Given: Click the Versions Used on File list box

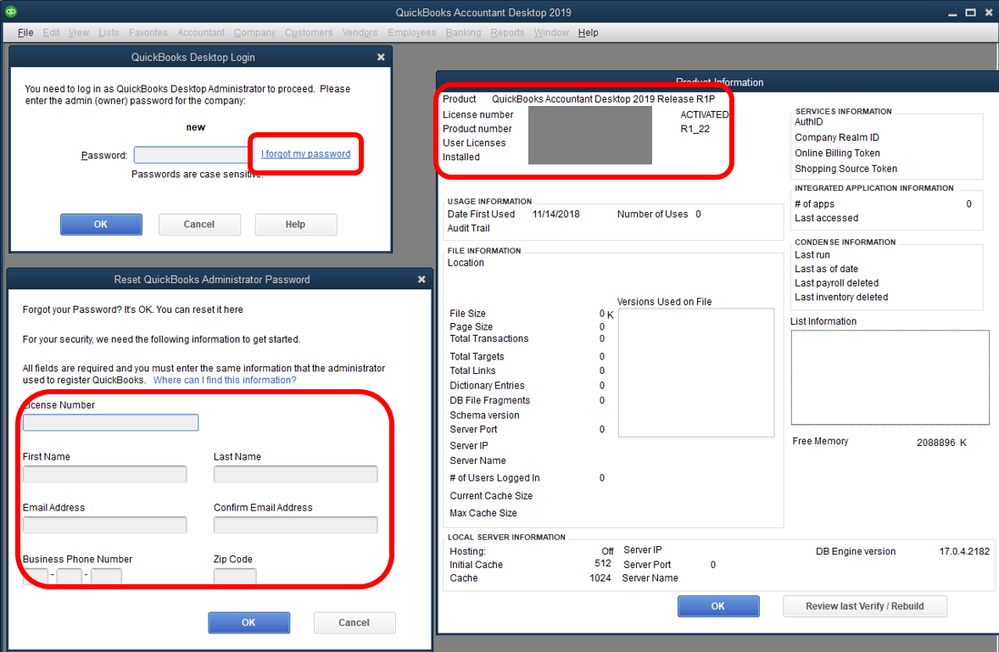Looking at the screenshot, I should (696, 373).
